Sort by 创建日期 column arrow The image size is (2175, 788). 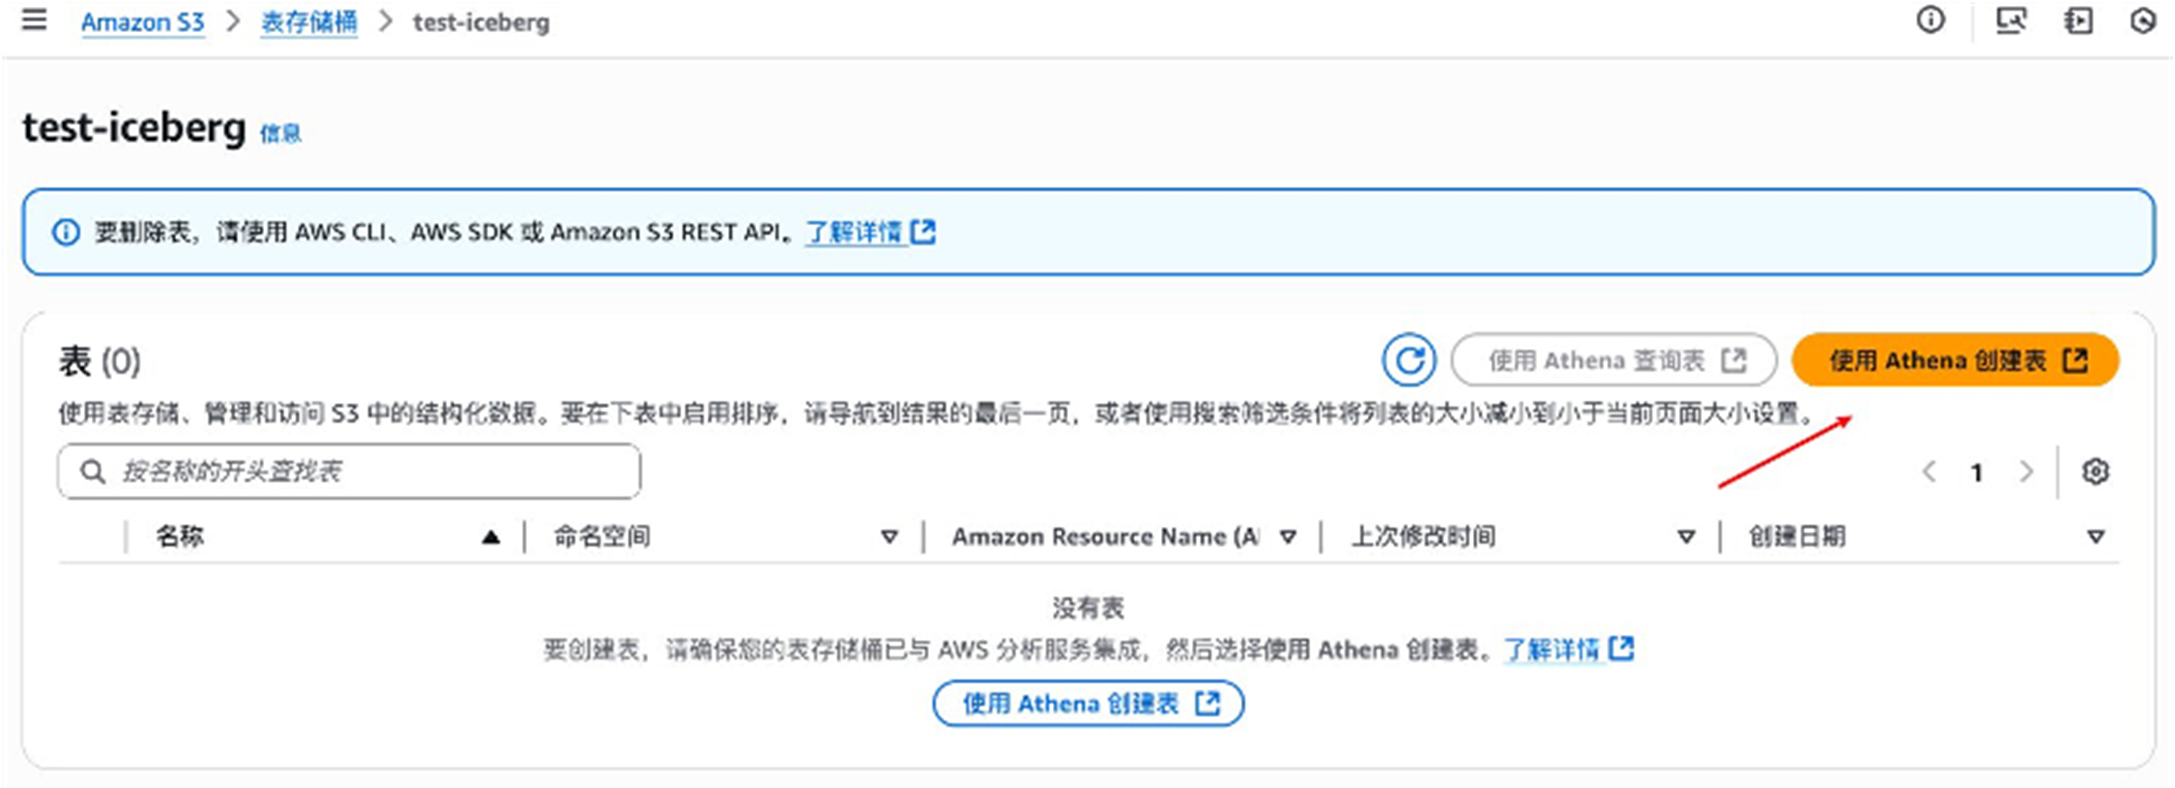[x=2096, y=538]
